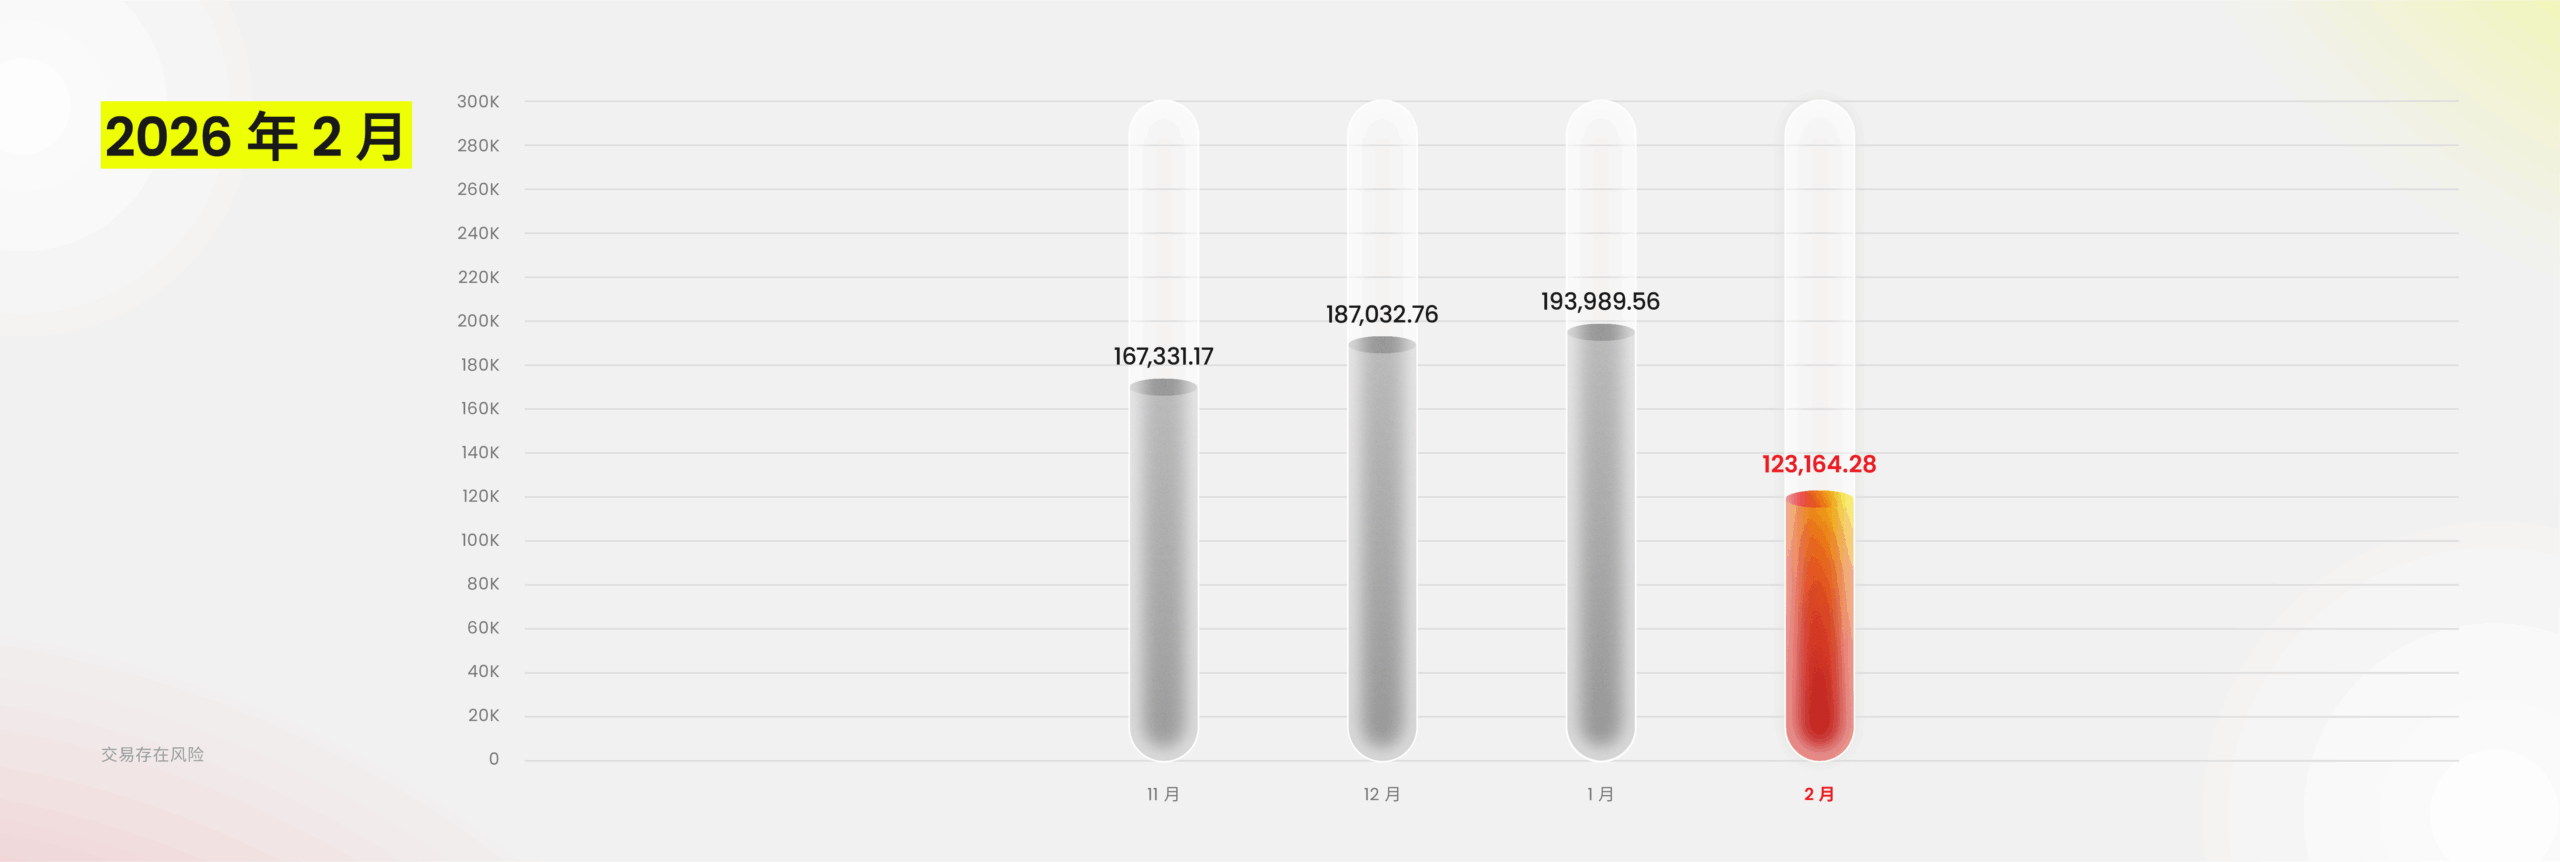Click the gray January bar
2560x862 pixels.
coord(1600,545)
